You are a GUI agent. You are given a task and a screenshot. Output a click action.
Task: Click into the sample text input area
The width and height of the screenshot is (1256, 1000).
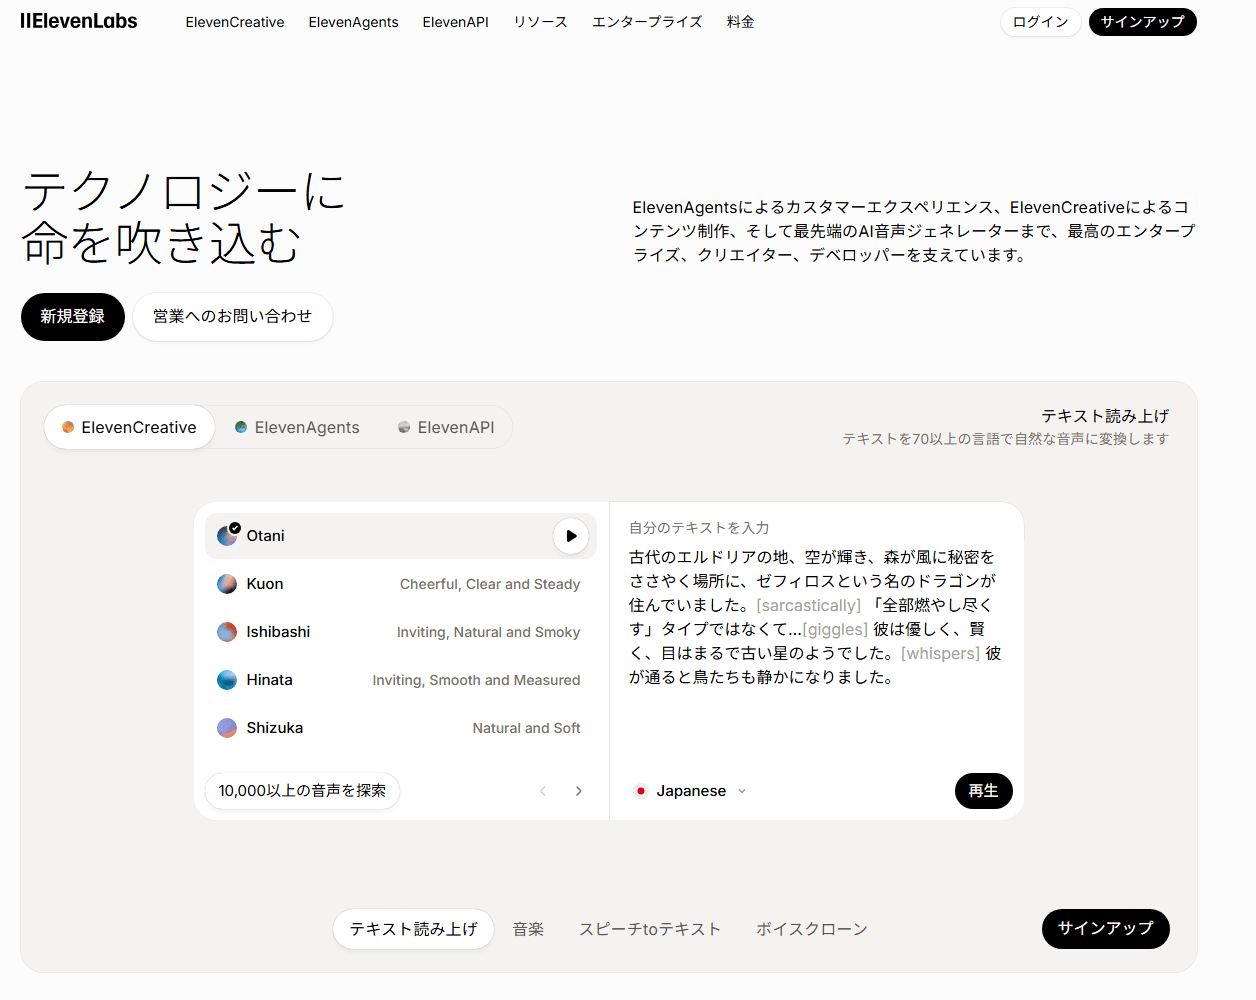pyautogui.click(x=815, y=640)
